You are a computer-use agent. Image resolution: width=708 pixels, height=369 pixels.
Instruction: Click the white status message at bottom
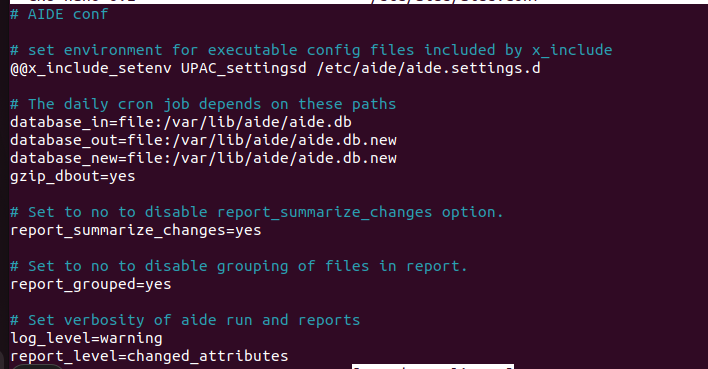(433, 366)
